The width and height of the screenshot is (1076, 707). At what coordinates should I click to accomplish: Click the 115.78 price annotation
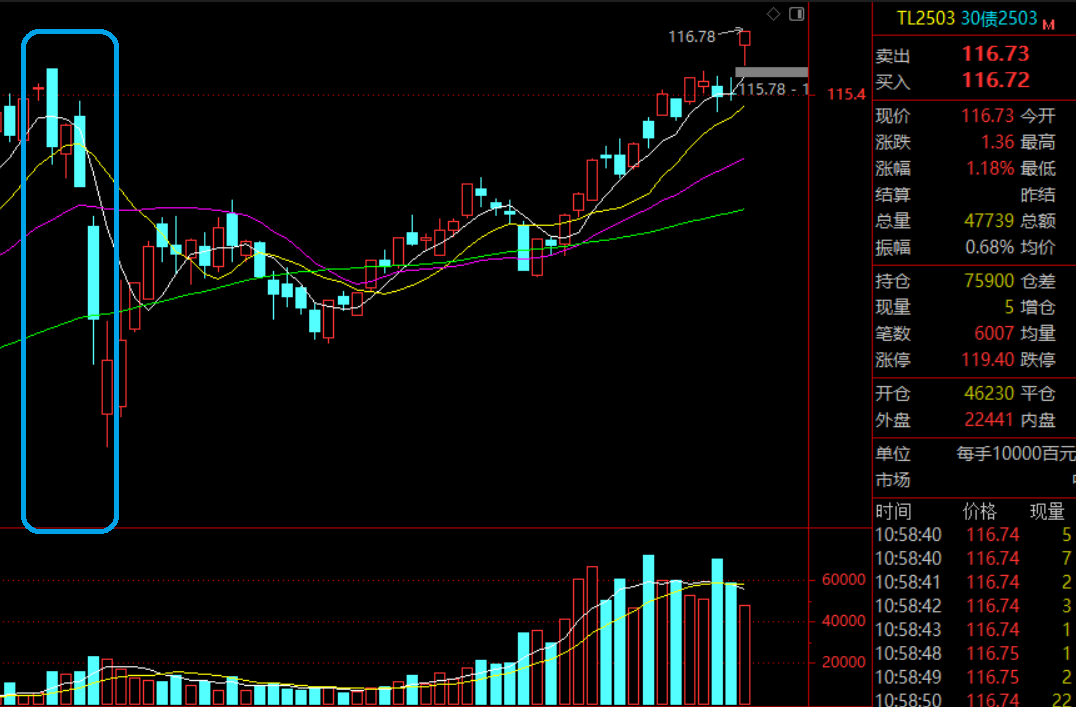pyautogui.click(x=773, y=89)
